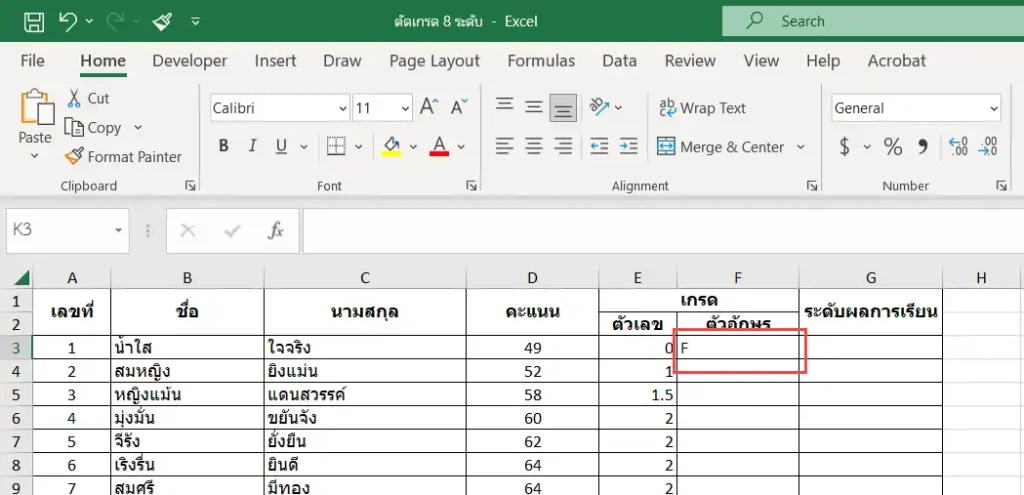
Task: Click the Cut button
Action: tap(89, 99)
